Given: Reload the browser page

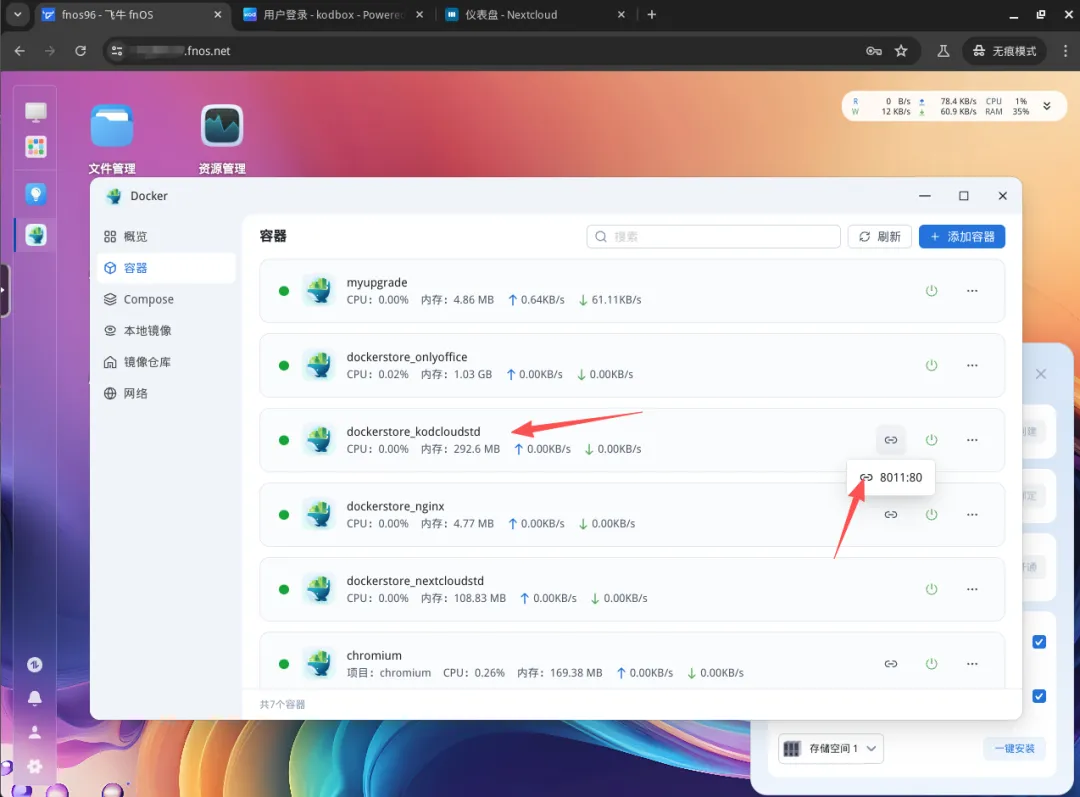Looking at the screenshot, I should [x=81, y=51].
